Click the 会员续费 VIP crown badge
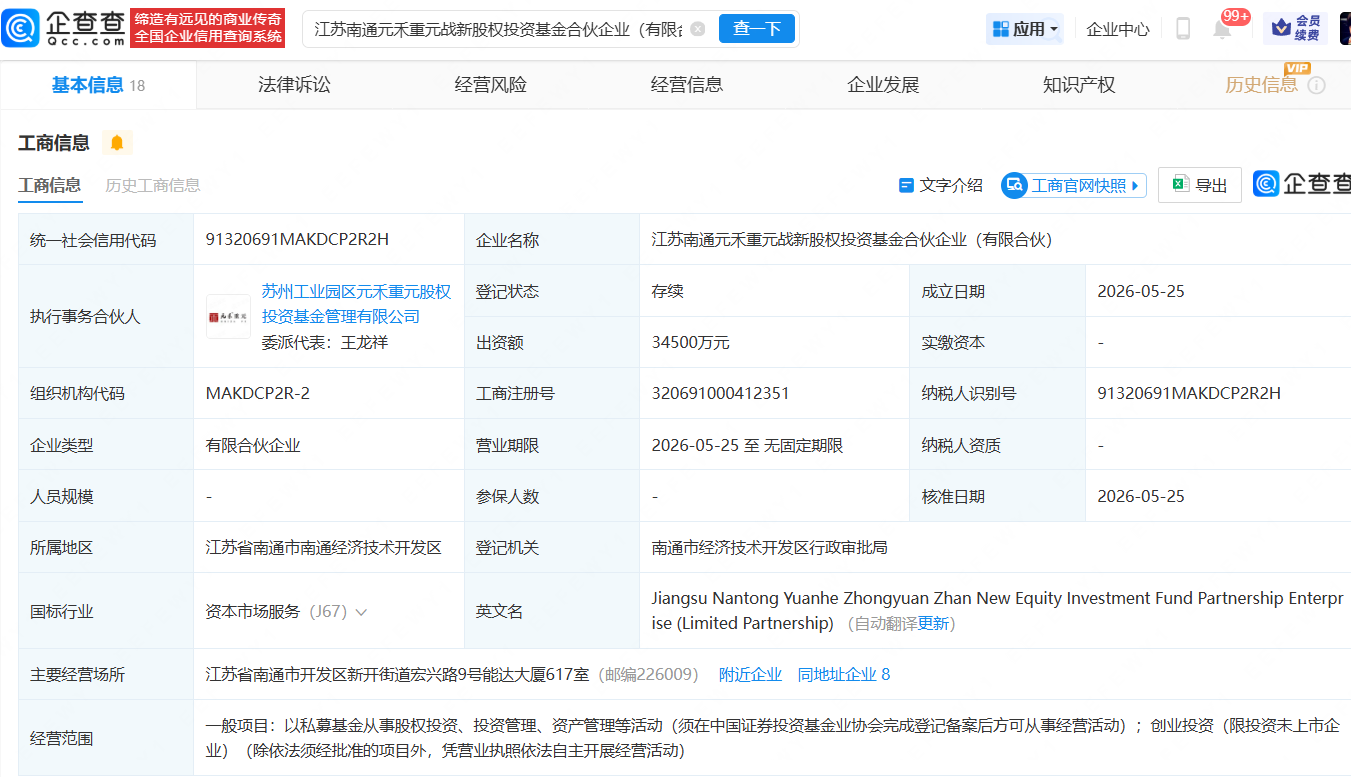 coord(1295,28)
